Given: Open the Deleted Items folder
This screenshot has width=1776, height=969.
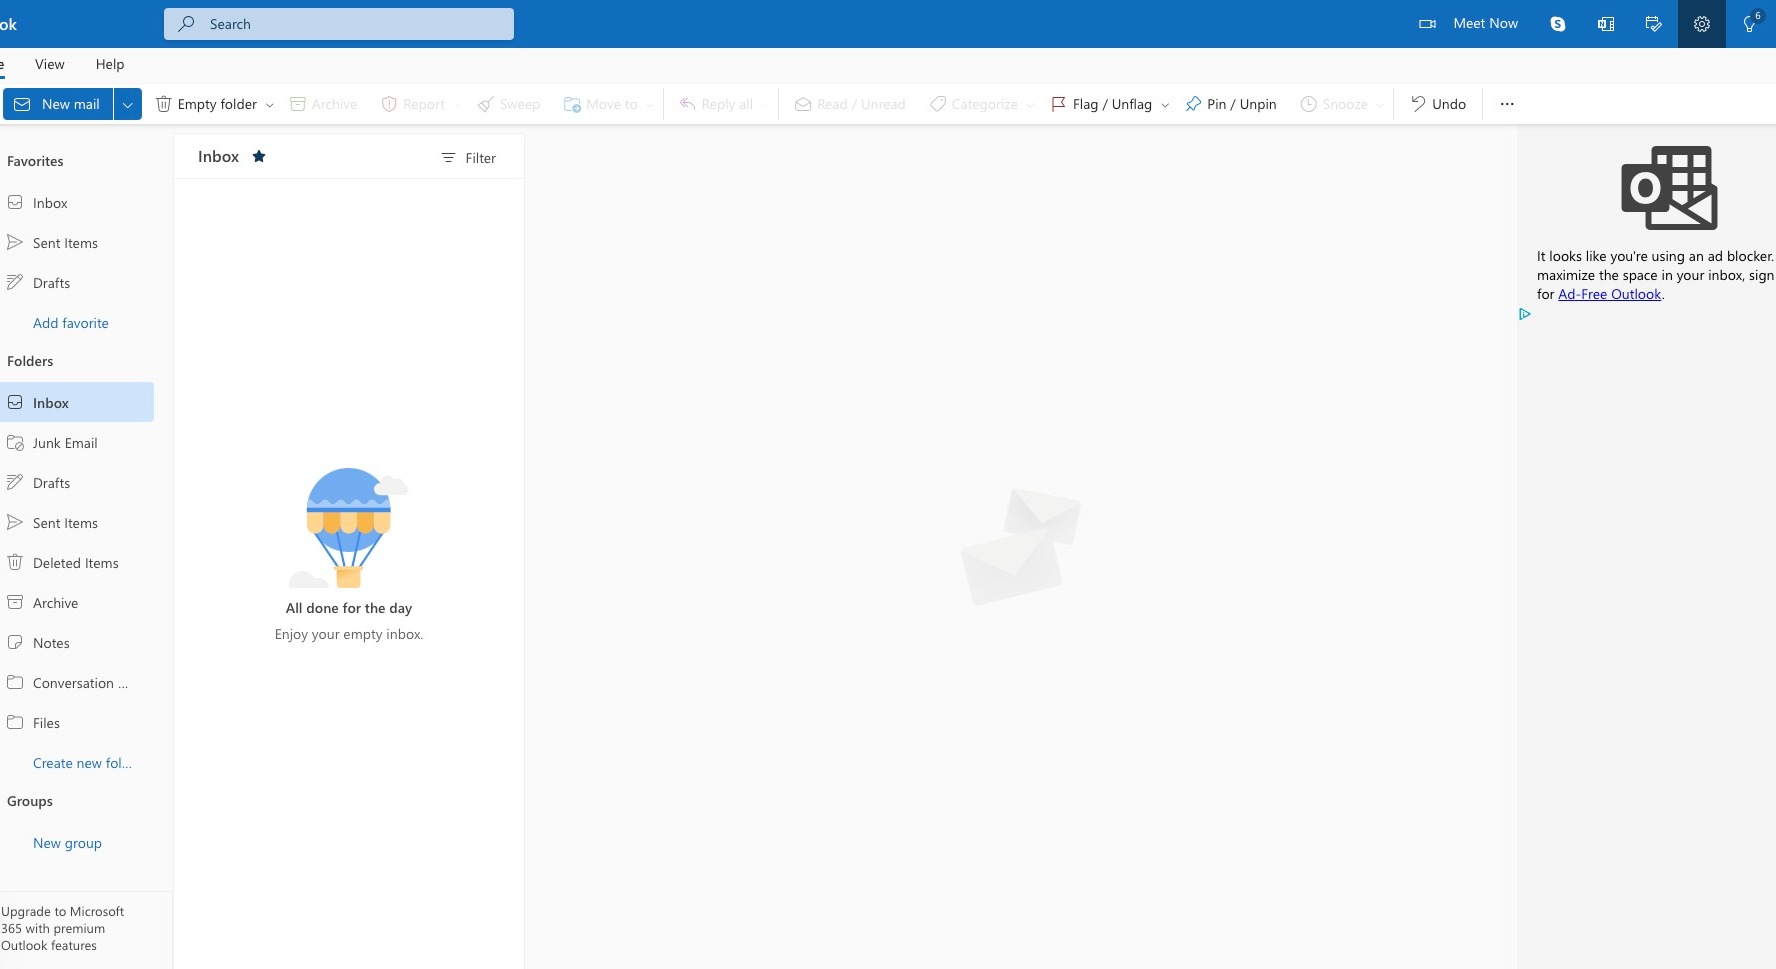Looking at the screenshot, I should pos(77,563).
